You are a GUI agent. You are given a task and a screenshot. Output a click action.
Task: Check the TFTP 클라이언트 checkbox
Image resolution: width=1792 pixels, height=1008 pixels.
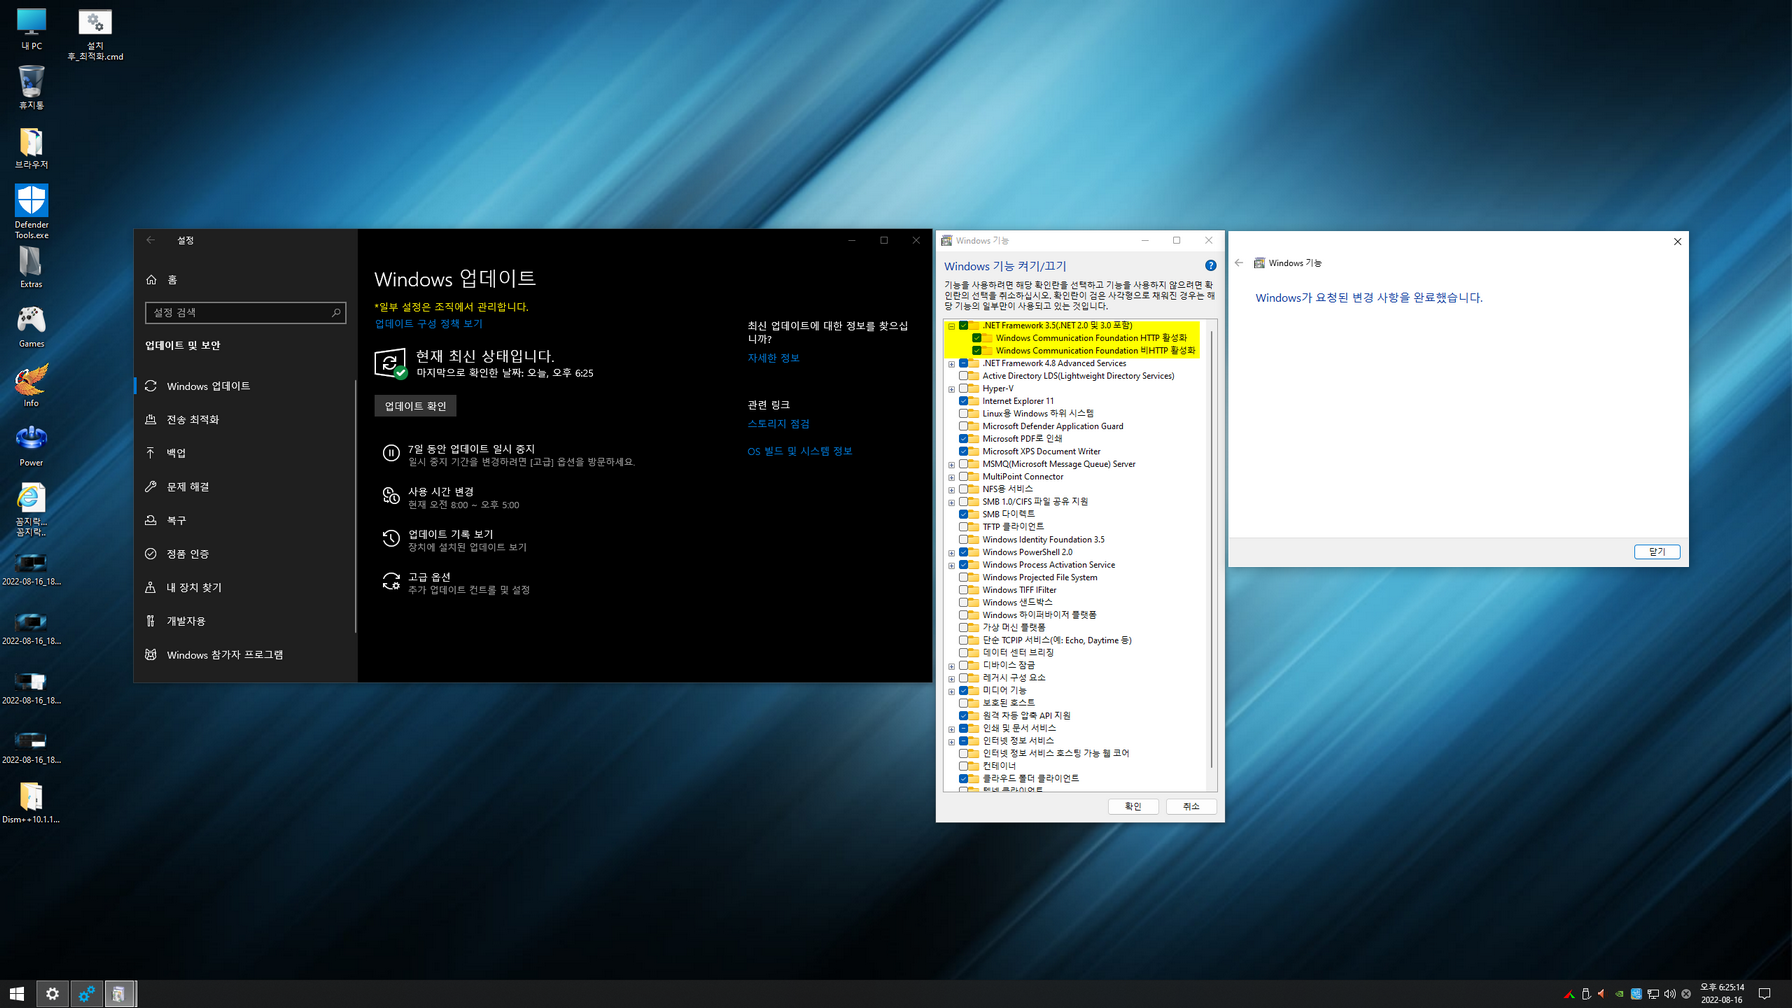coord(964,527)
